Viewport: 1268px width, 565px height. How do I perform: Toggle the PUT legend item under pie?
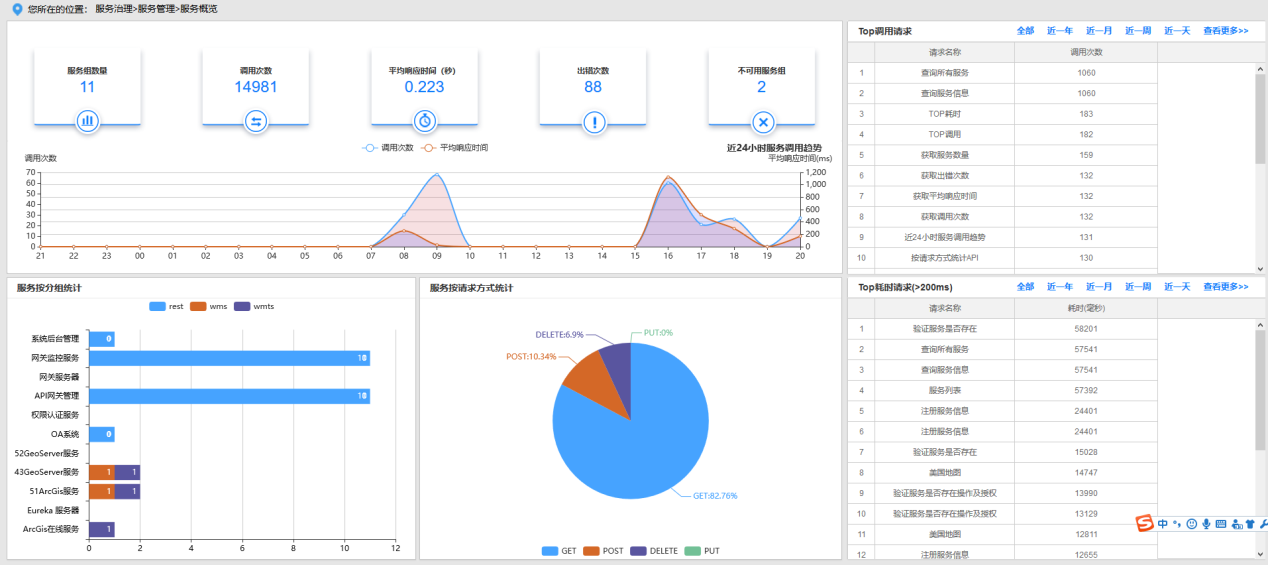pos(702,551)
